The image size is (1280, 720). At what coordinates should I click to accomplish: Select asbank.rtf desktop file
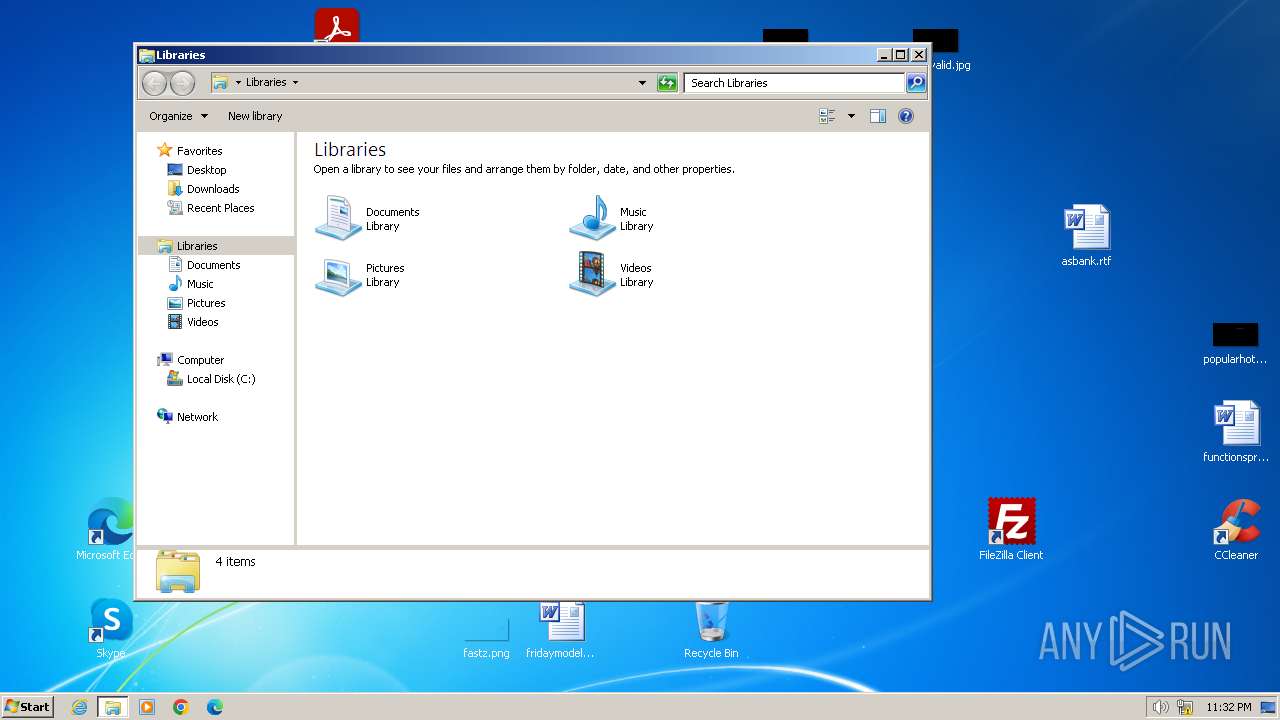coord(1086,236)
